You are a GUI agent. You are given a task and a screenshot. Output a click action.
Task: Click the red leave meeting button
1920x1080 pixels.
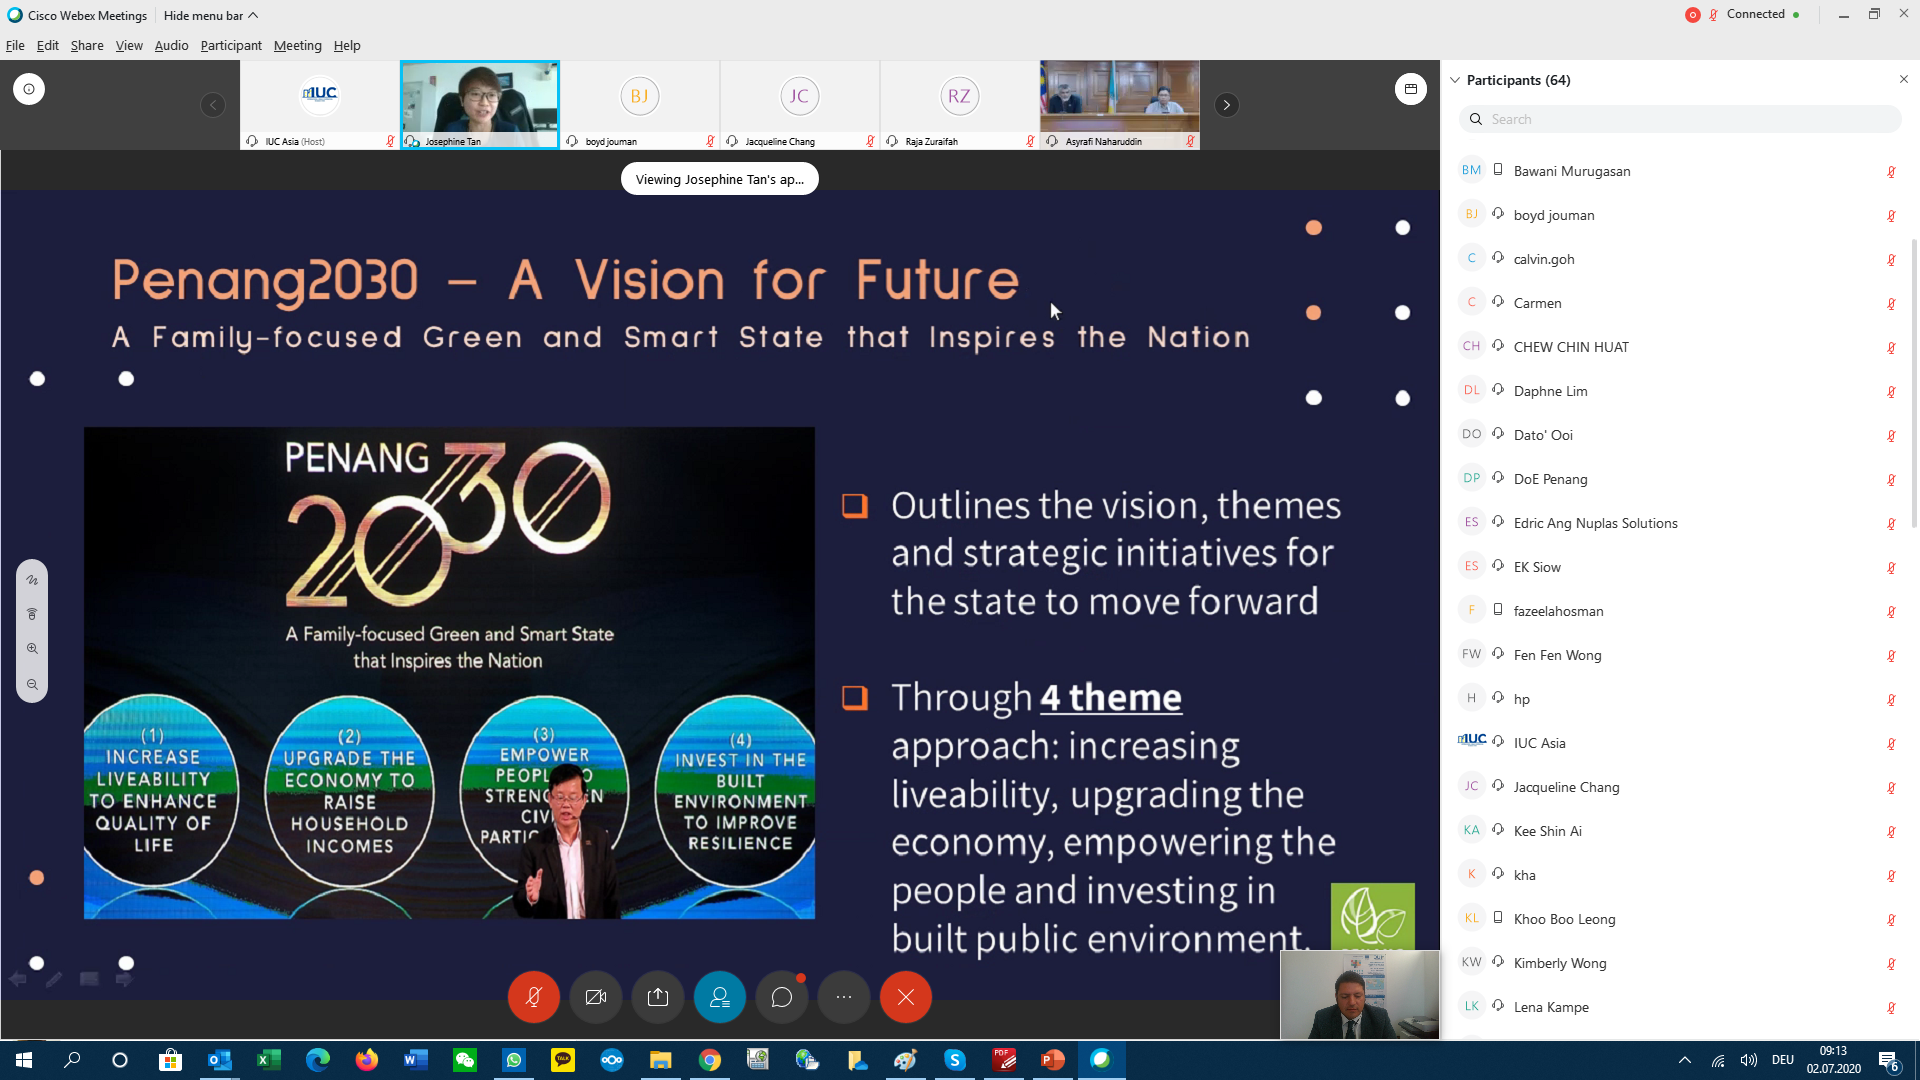click(906, 997)
